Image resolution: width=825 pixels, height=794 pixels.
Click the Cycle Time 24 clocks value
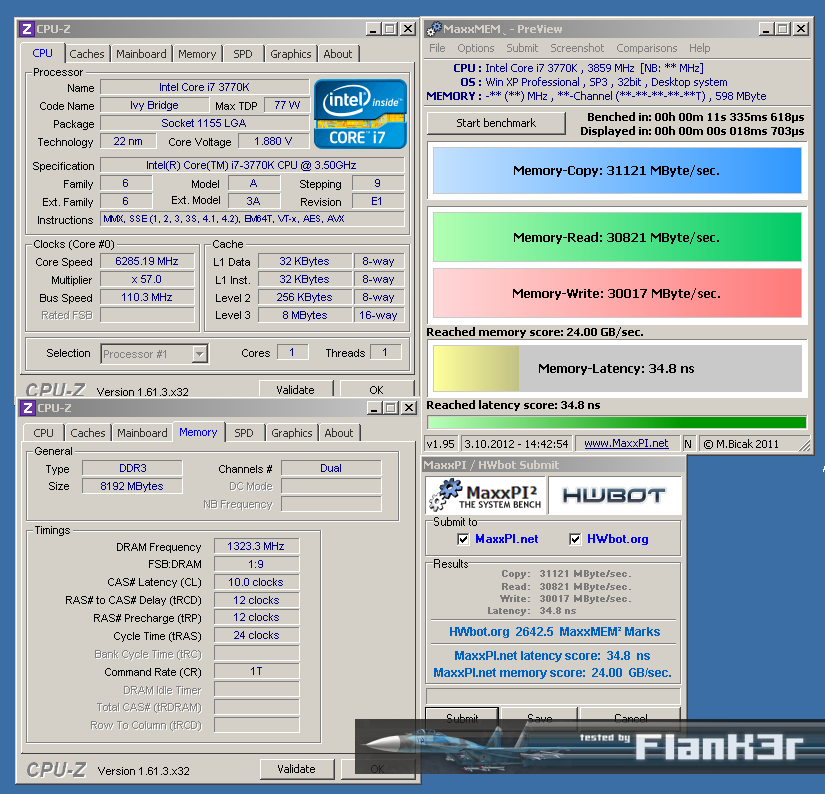click(256, 636)
